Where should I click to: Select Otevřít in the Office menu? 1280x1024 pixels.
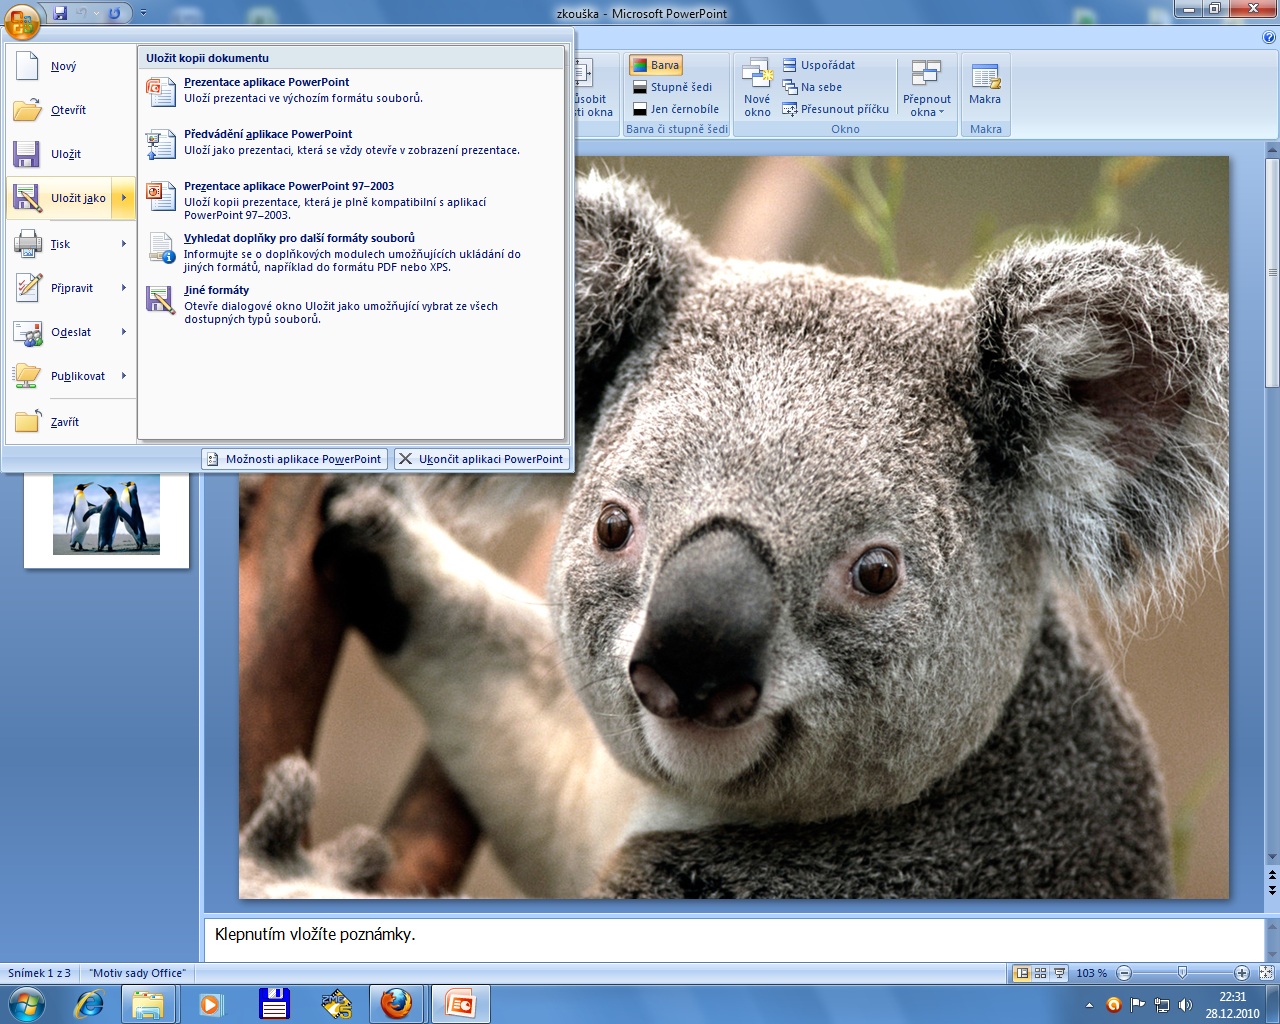[x=68, y=110]
